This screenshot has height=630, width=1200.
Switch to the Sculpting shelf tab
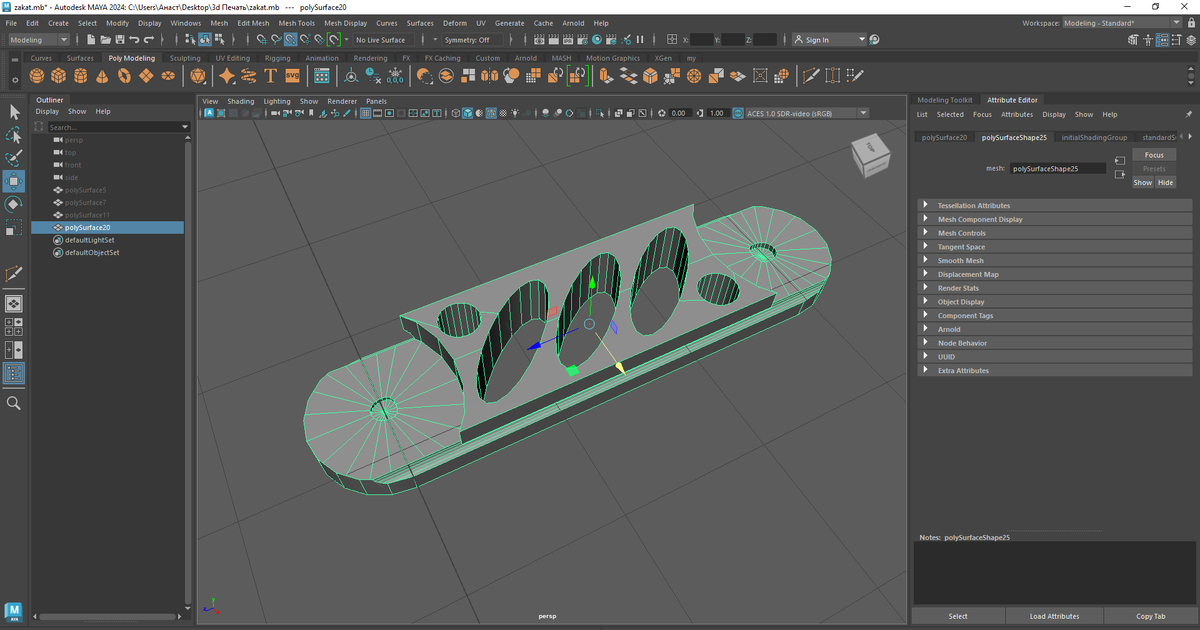185,58
